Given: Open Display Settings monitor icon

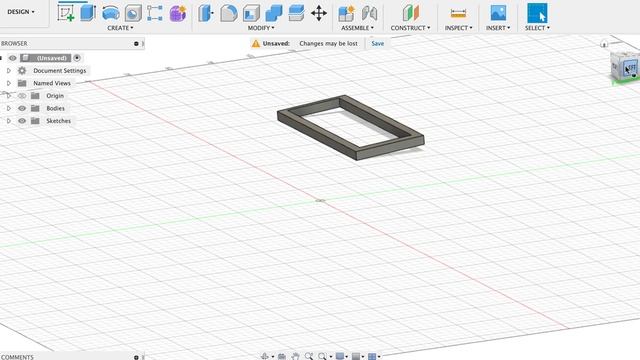Looking at the screenshot, I should point(340,356).
